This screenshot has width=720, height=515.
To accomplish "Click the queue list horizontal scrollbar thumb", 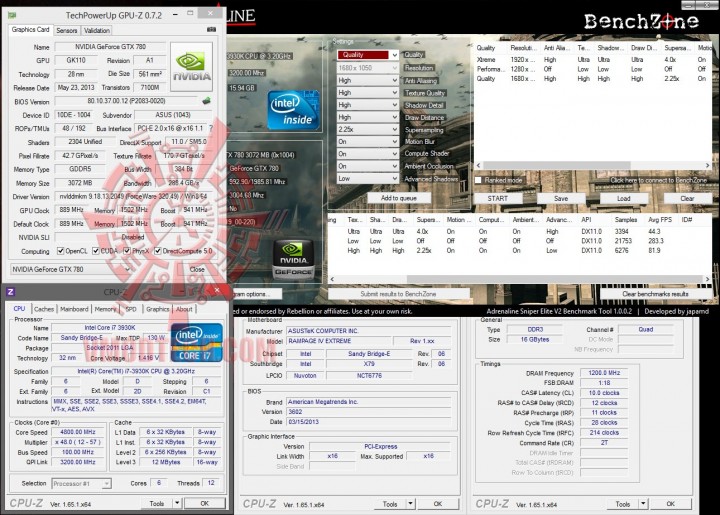I will (557, 165).
